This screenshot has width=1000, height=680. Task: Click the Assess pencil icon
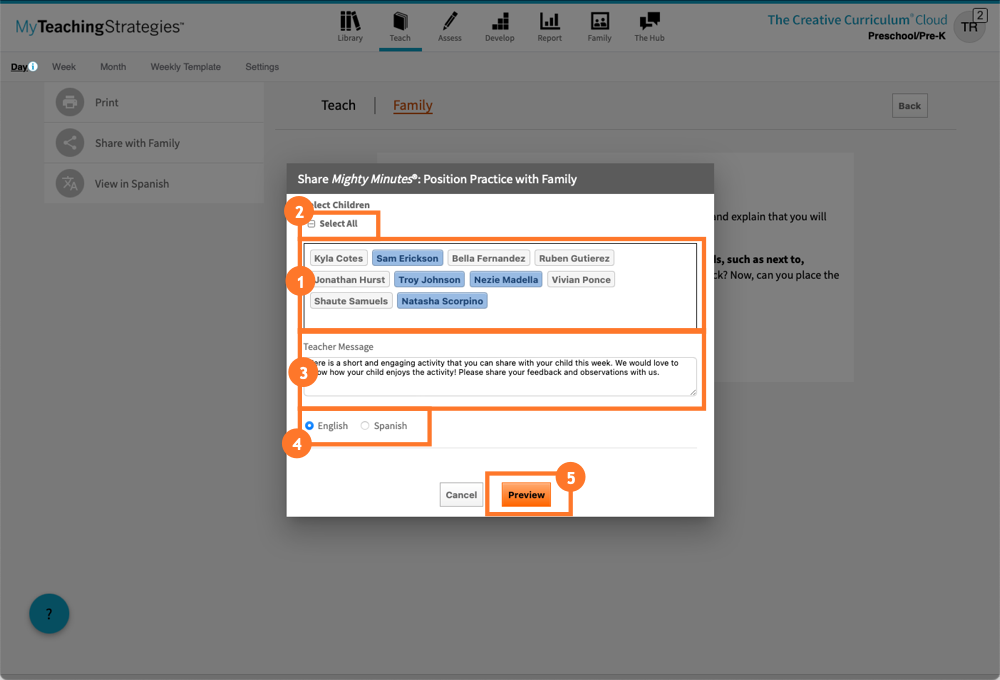(450, 21)
